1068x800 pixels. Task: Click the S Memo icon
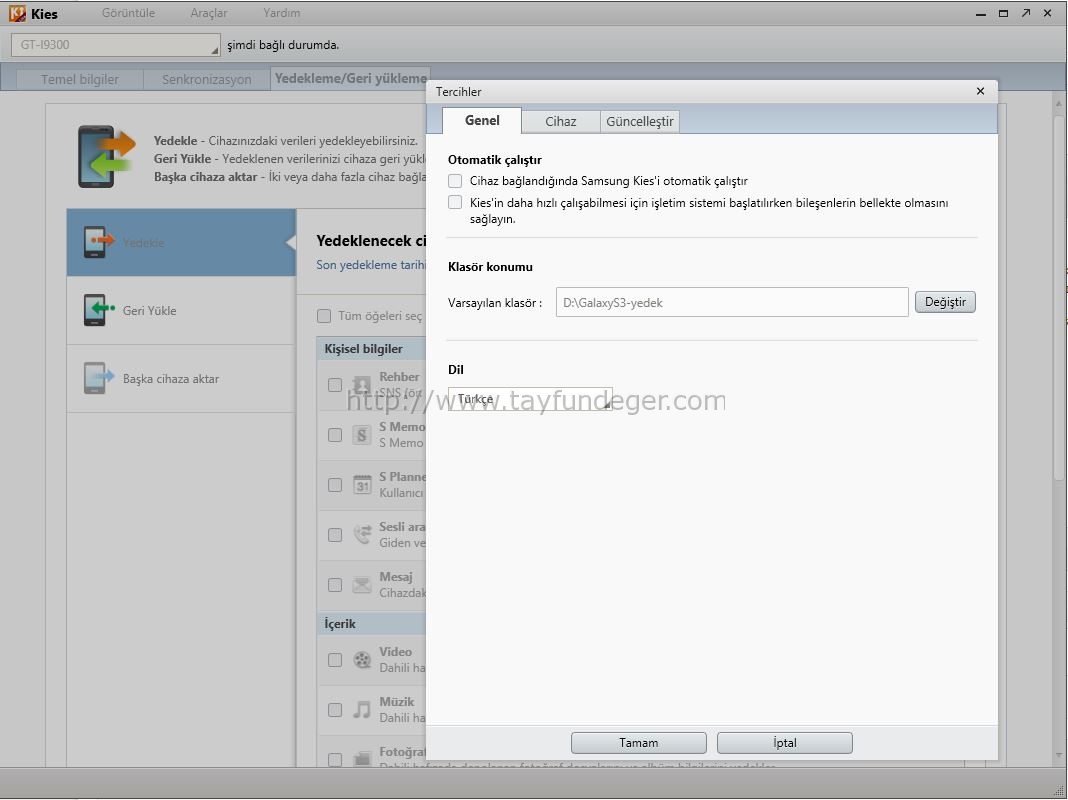362,435
